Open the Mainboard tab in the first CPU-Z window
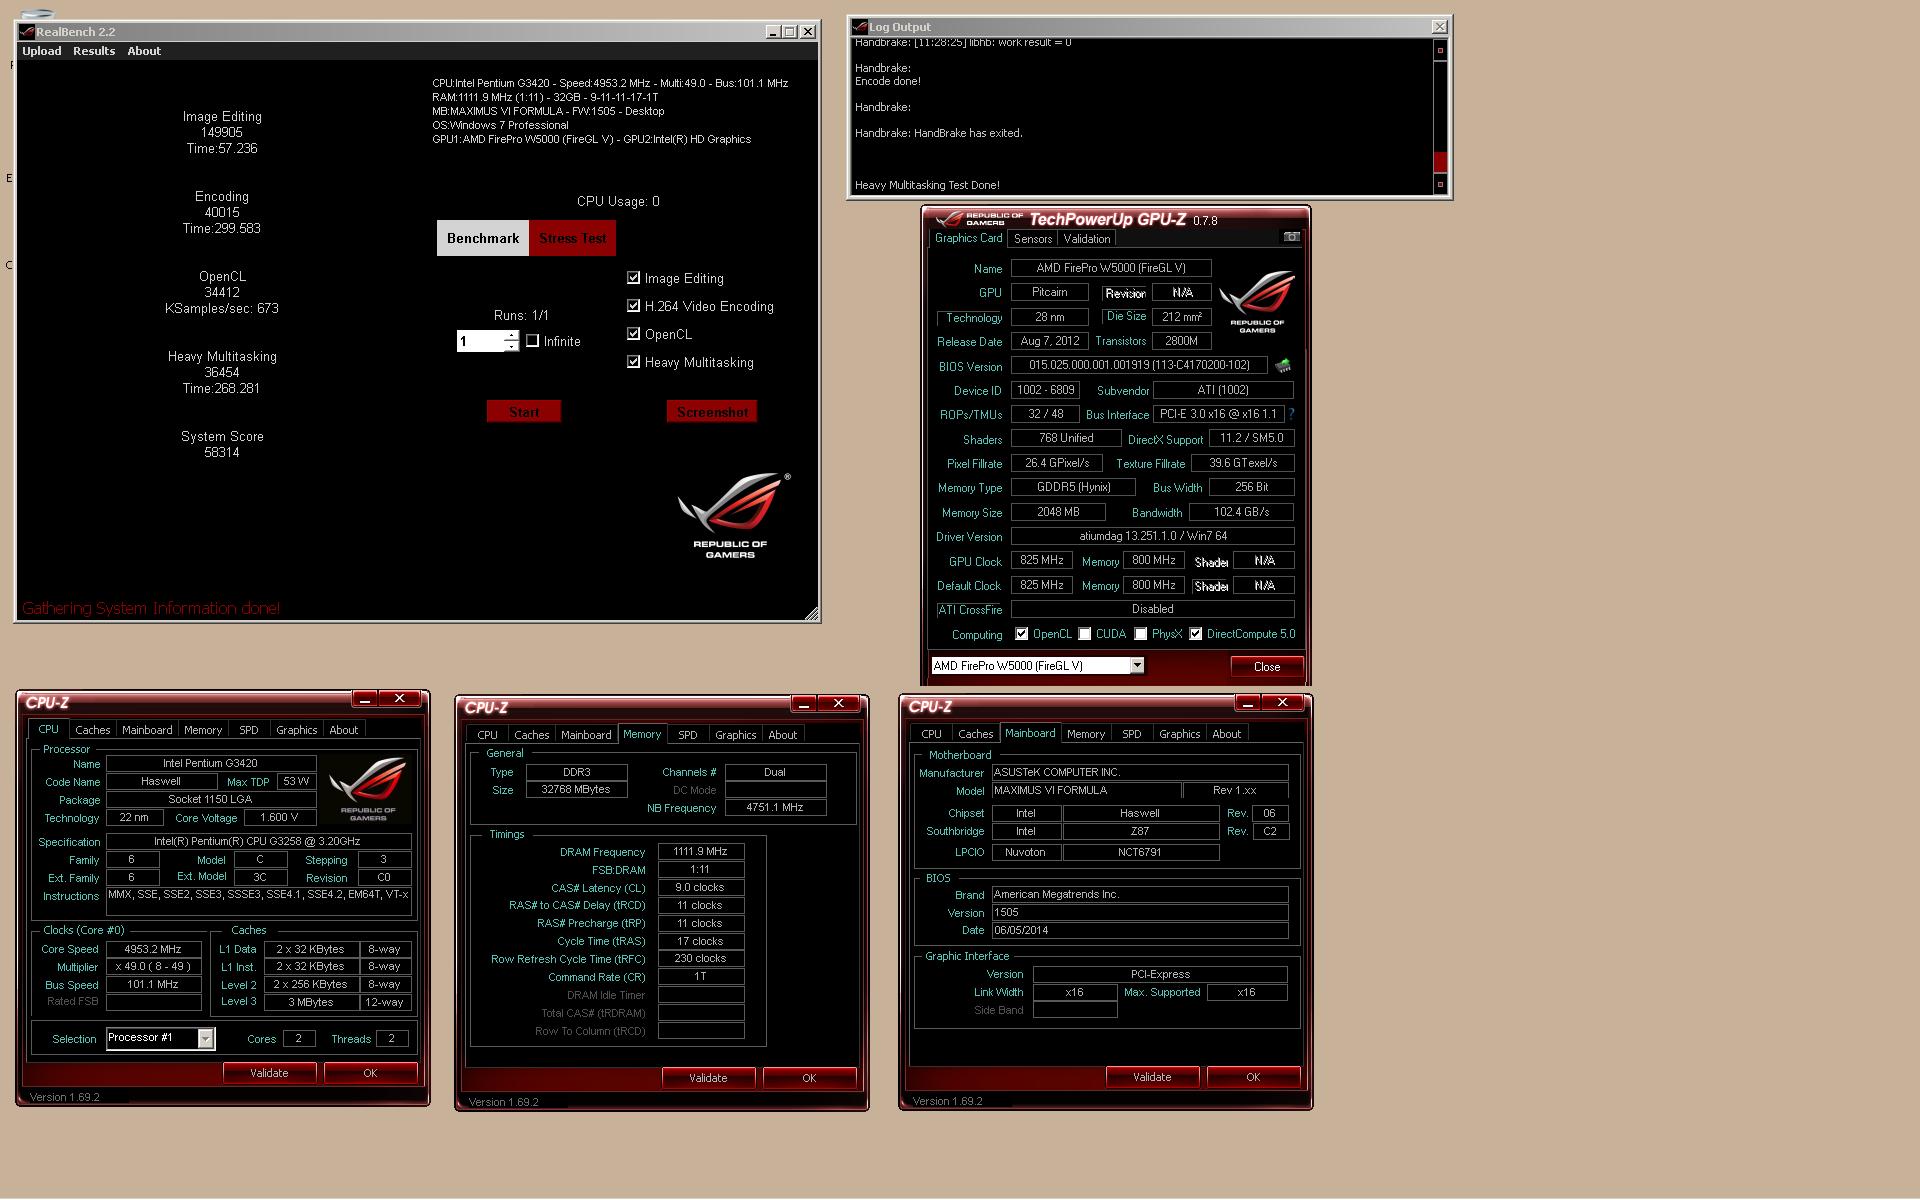The height and width of the screenshot is (1200, 1920). pyautogui.click(x=147, y=730)
